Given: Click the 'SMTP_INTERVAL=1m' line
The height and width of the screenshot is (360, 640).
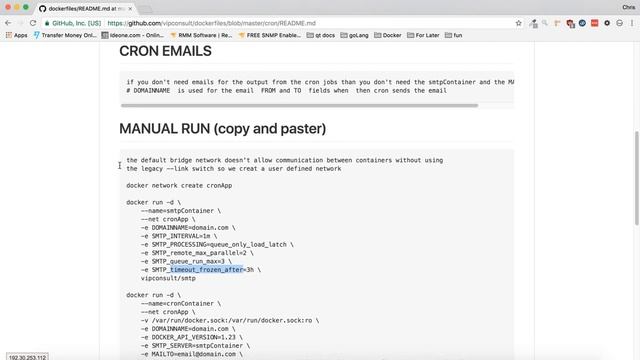Looking at the screenshot, I should (179, 236).
